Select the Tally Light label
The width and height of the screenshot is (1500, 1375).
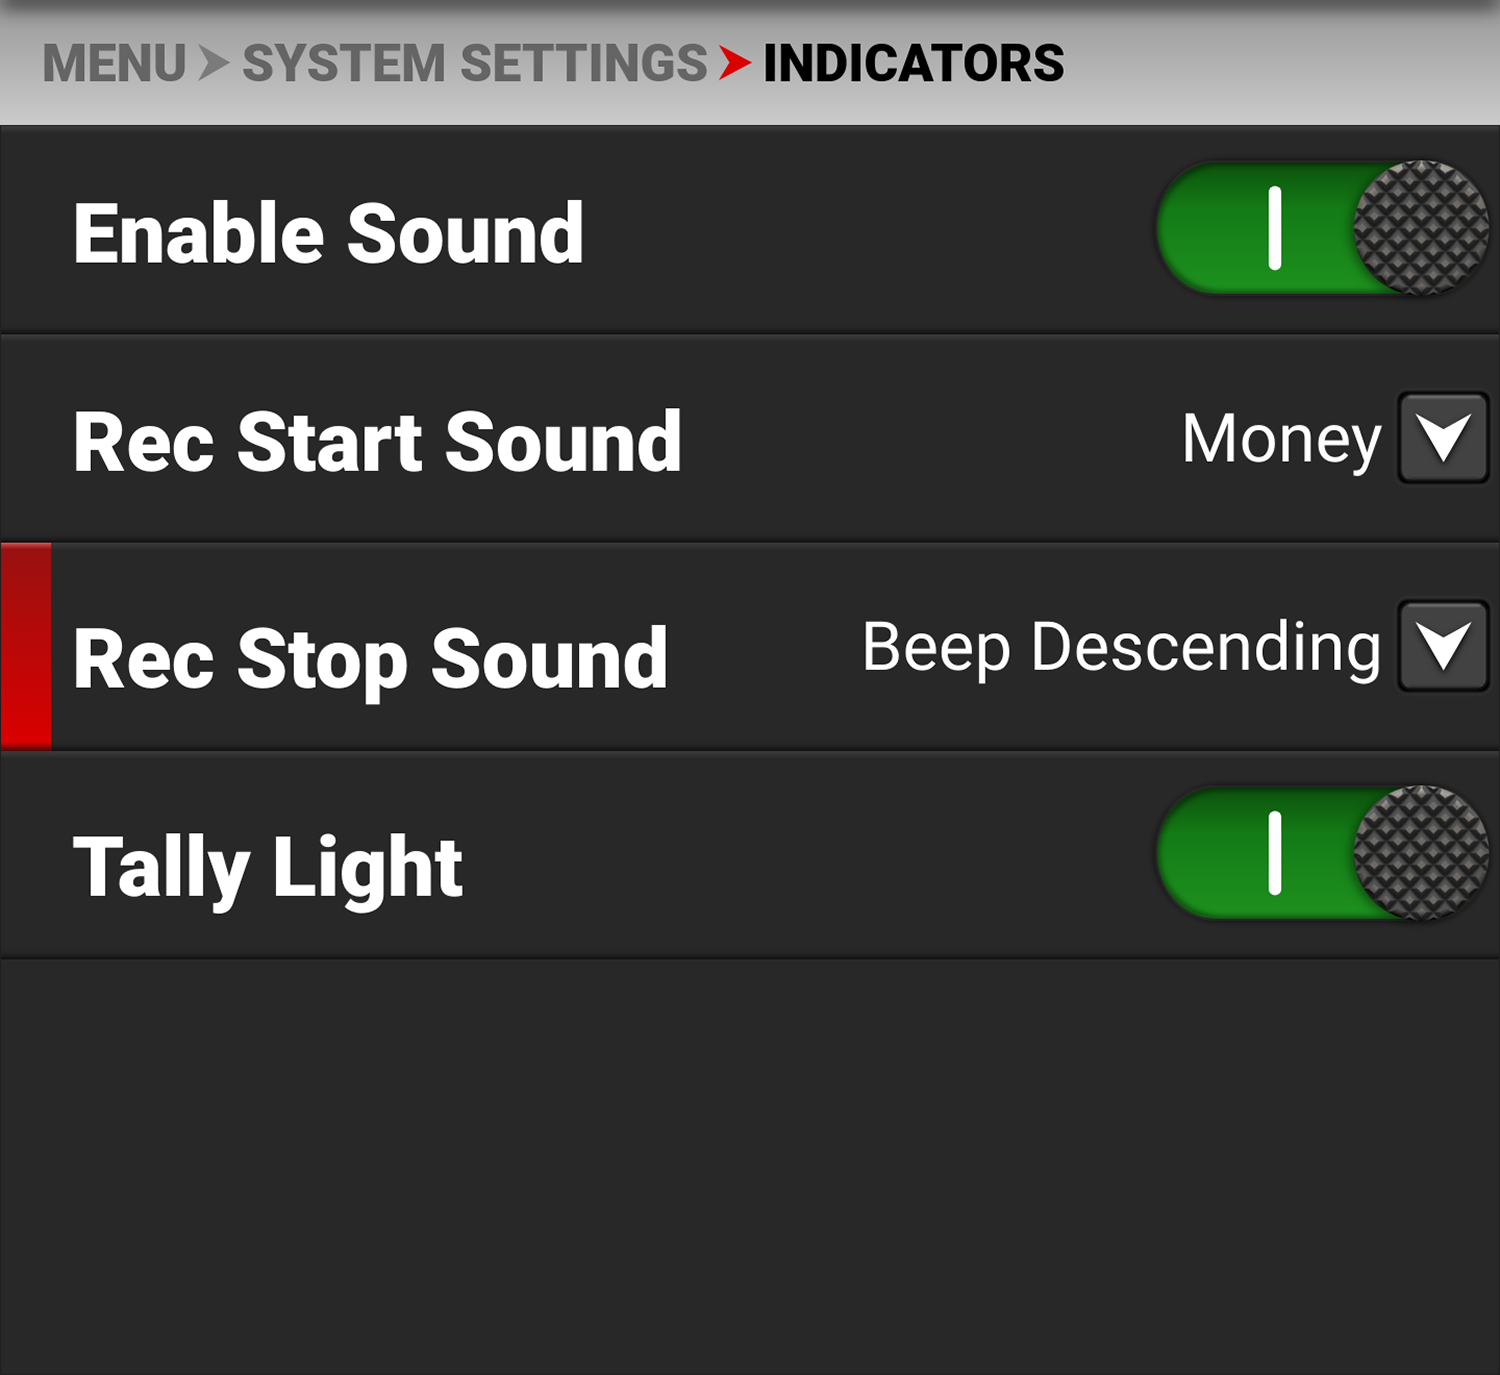pos(268,867)
